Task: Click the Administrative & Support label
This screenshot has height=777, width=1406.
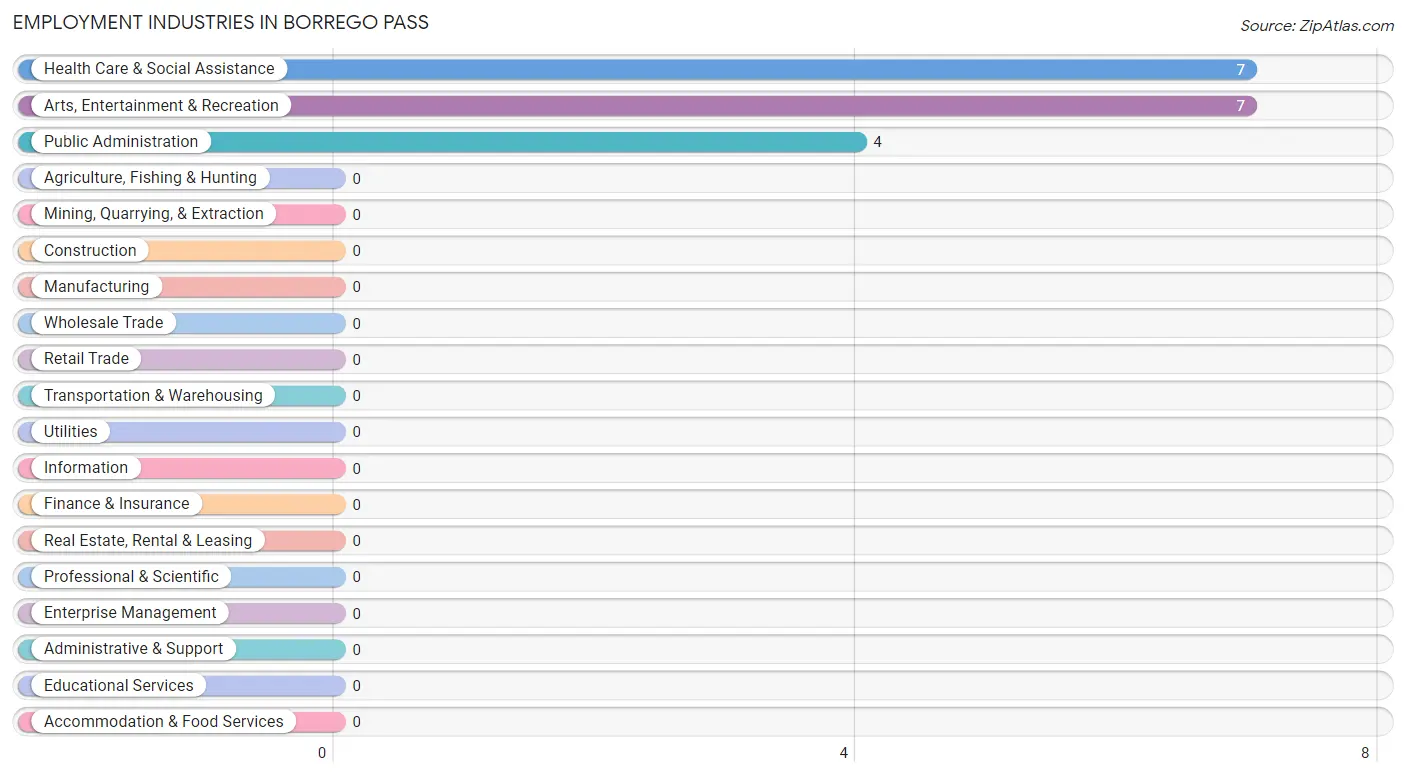Action: [x=134, y=649]
